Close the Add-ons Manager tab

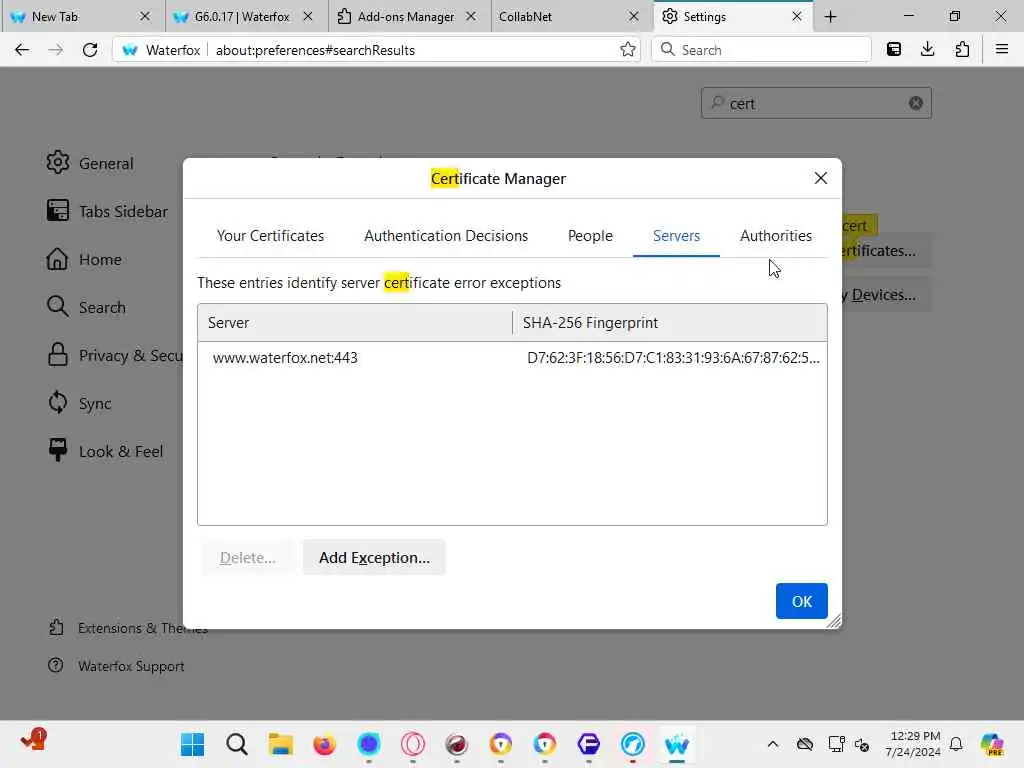click(x=471, y=16)
